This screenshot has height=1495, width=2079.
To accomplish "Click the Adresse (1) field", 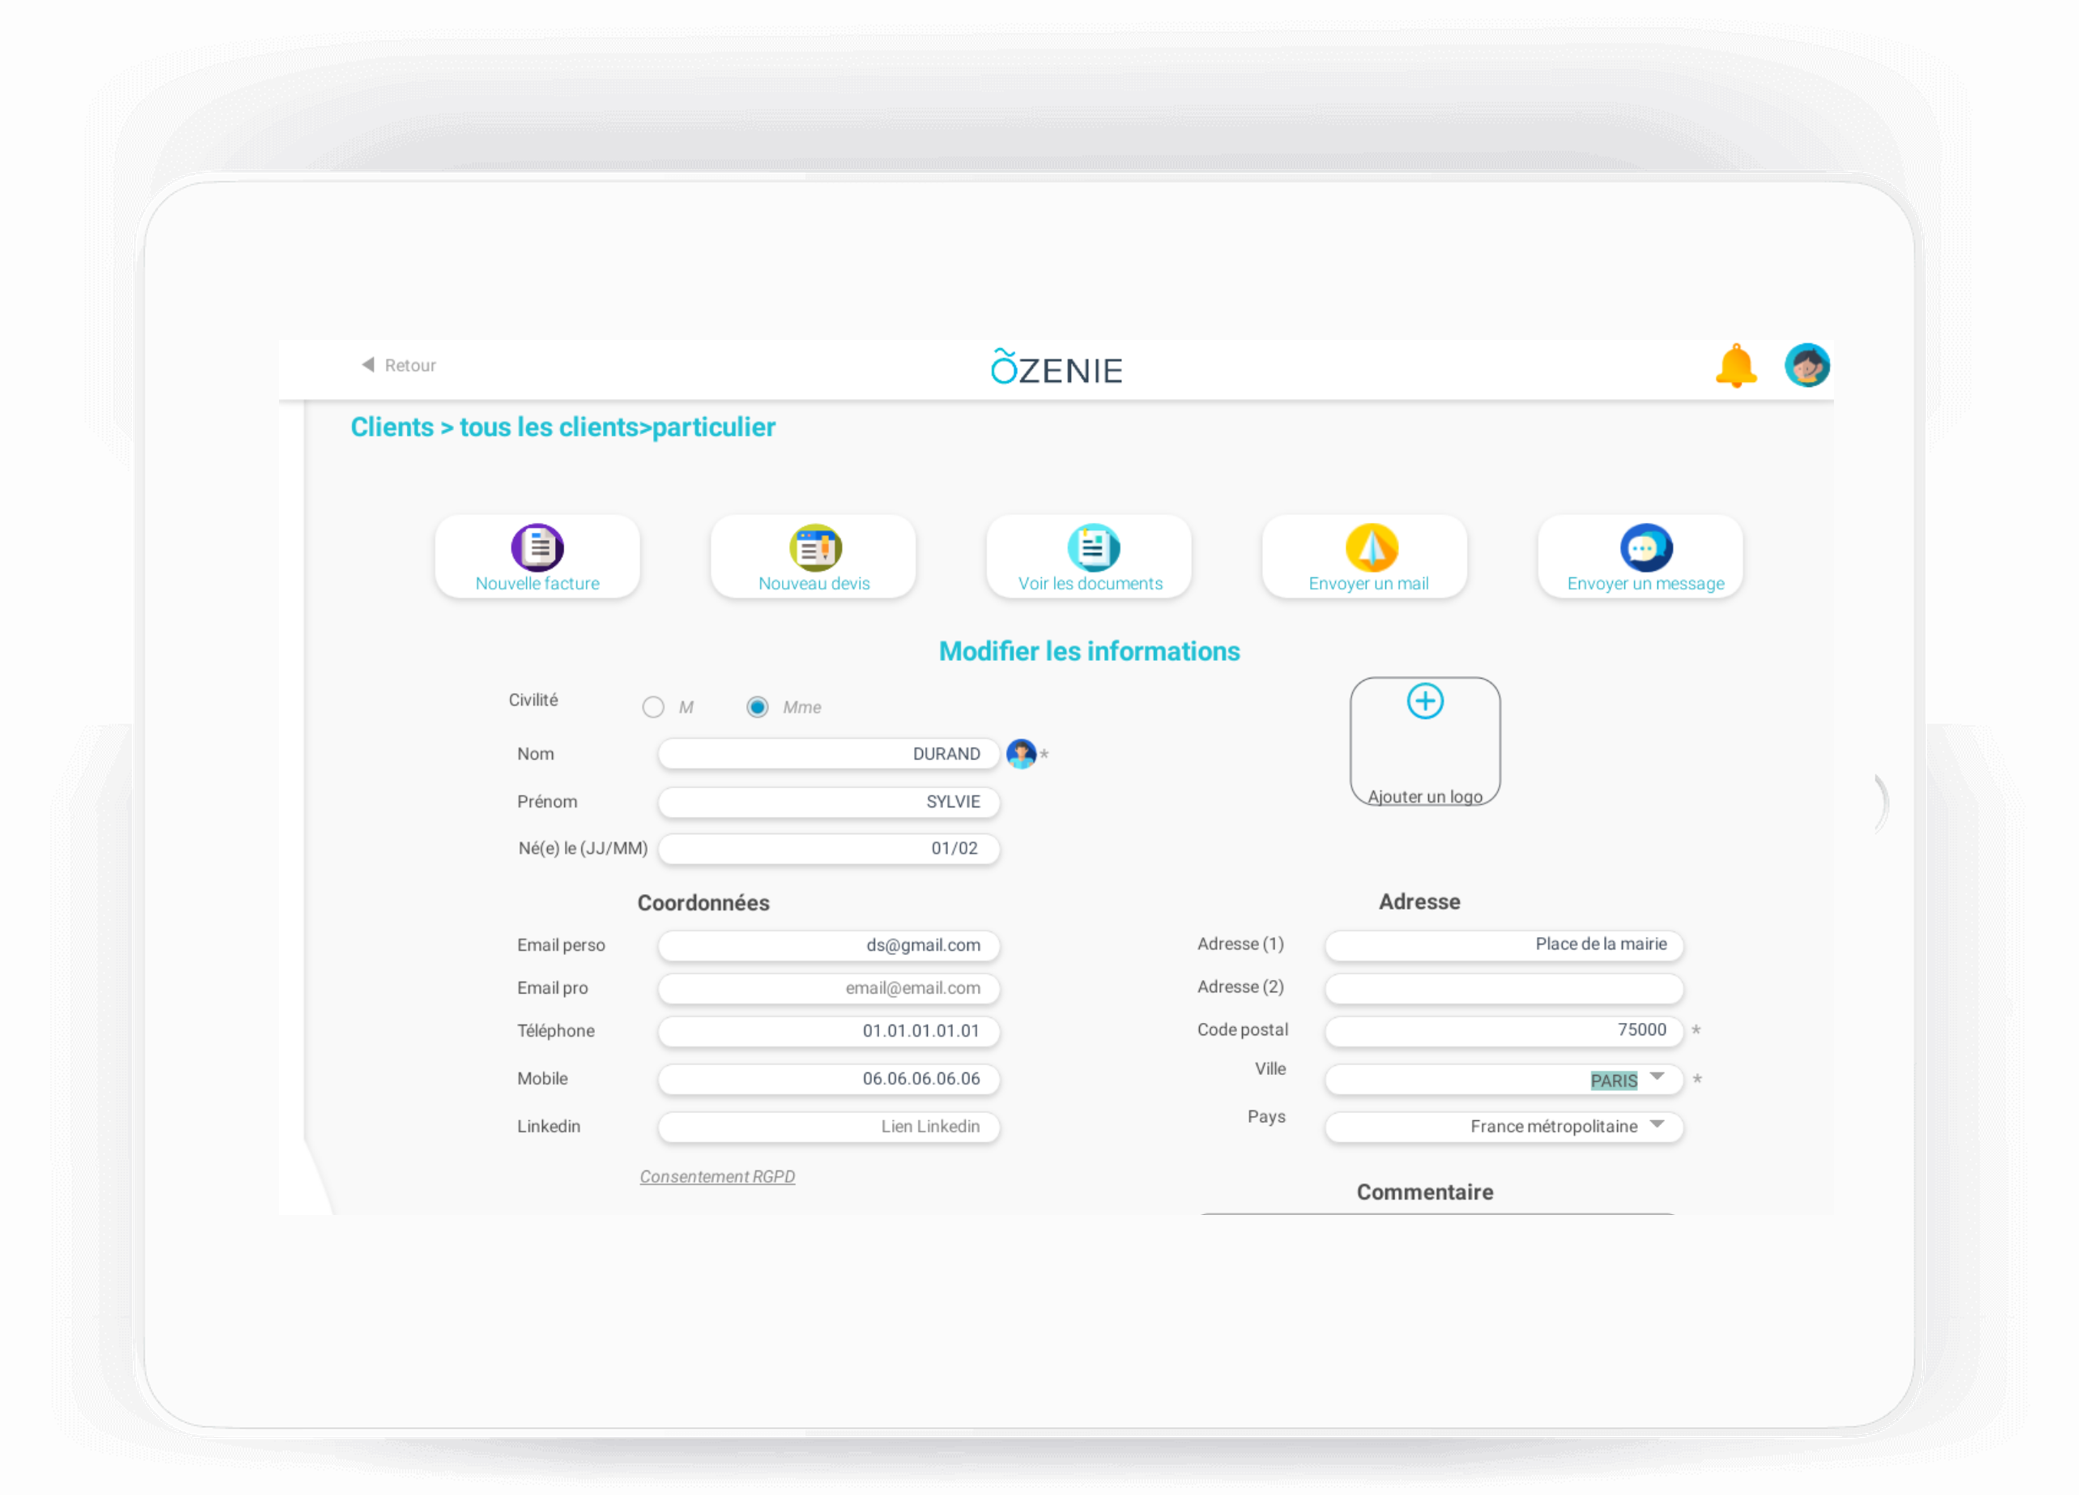I will [x=1503, y=944].
